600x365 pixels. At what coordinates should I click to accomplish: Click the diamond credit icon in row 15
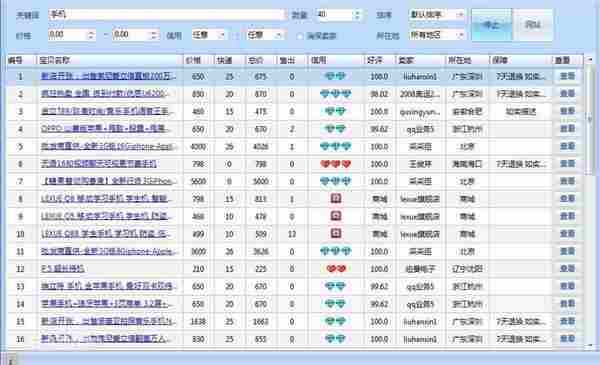click(335, 321)
